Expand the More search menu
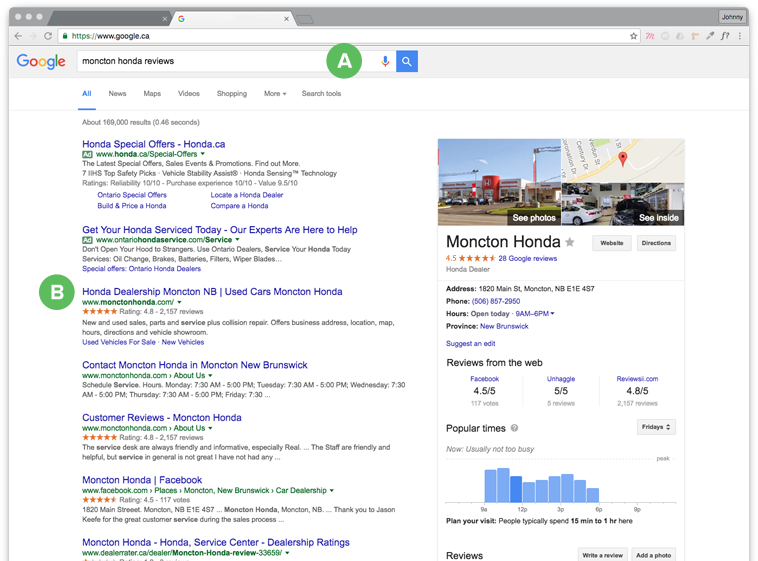The height and width of the screenshot is (561, 758). [275, 94]
